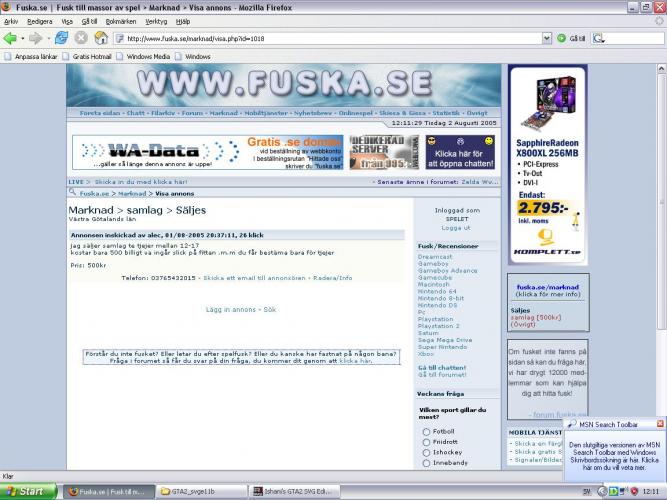The height and width of the screenshot is (500, 667).
Task: Switch to GTA2_svge1.1b taskbar folder
Action: click(x=201, y=491)
